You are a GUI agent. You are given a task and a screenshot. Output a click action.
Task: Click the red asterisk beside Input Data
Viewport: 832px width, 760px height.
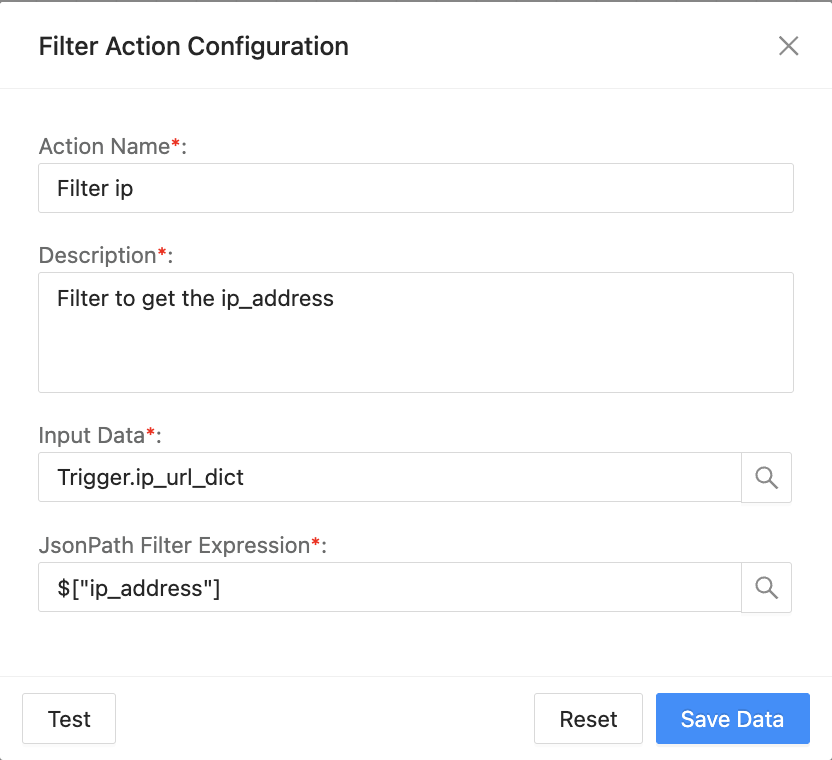point(151,433)
